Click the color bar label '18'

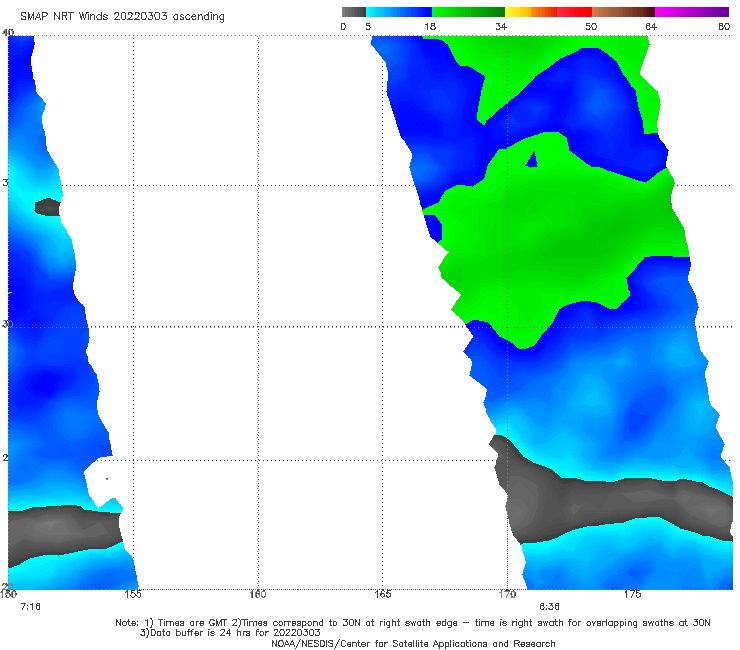(x=430, y=27)
